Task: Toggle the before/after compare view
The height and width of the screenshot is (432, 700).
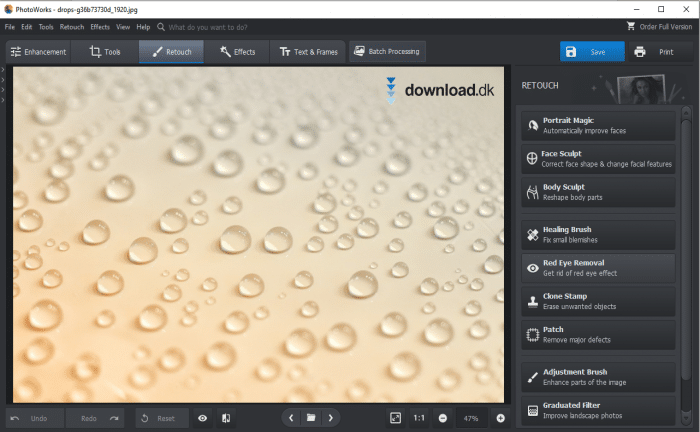Action: point(226,418)
